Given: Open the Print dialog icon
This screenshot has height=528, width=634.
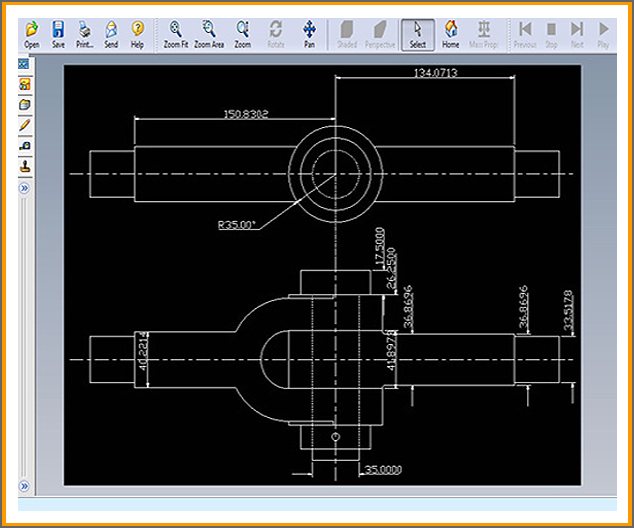Looking at the screenshot, I should (x=85, y=35).
